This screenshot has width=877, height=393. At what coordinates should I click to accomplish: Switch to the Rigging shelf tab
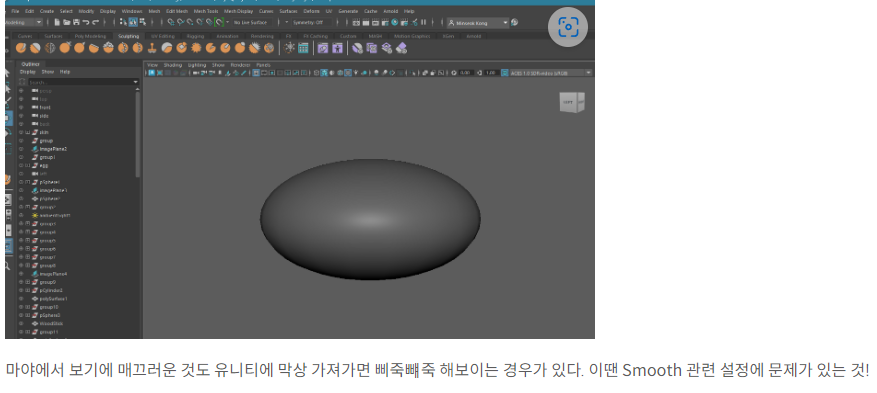[196, 36]
